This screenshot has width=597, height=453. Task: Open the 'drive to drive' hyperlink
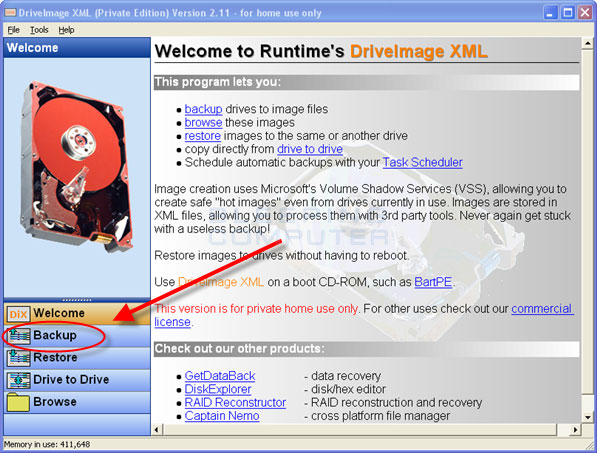pyautogui.click(x=310, y=149)
